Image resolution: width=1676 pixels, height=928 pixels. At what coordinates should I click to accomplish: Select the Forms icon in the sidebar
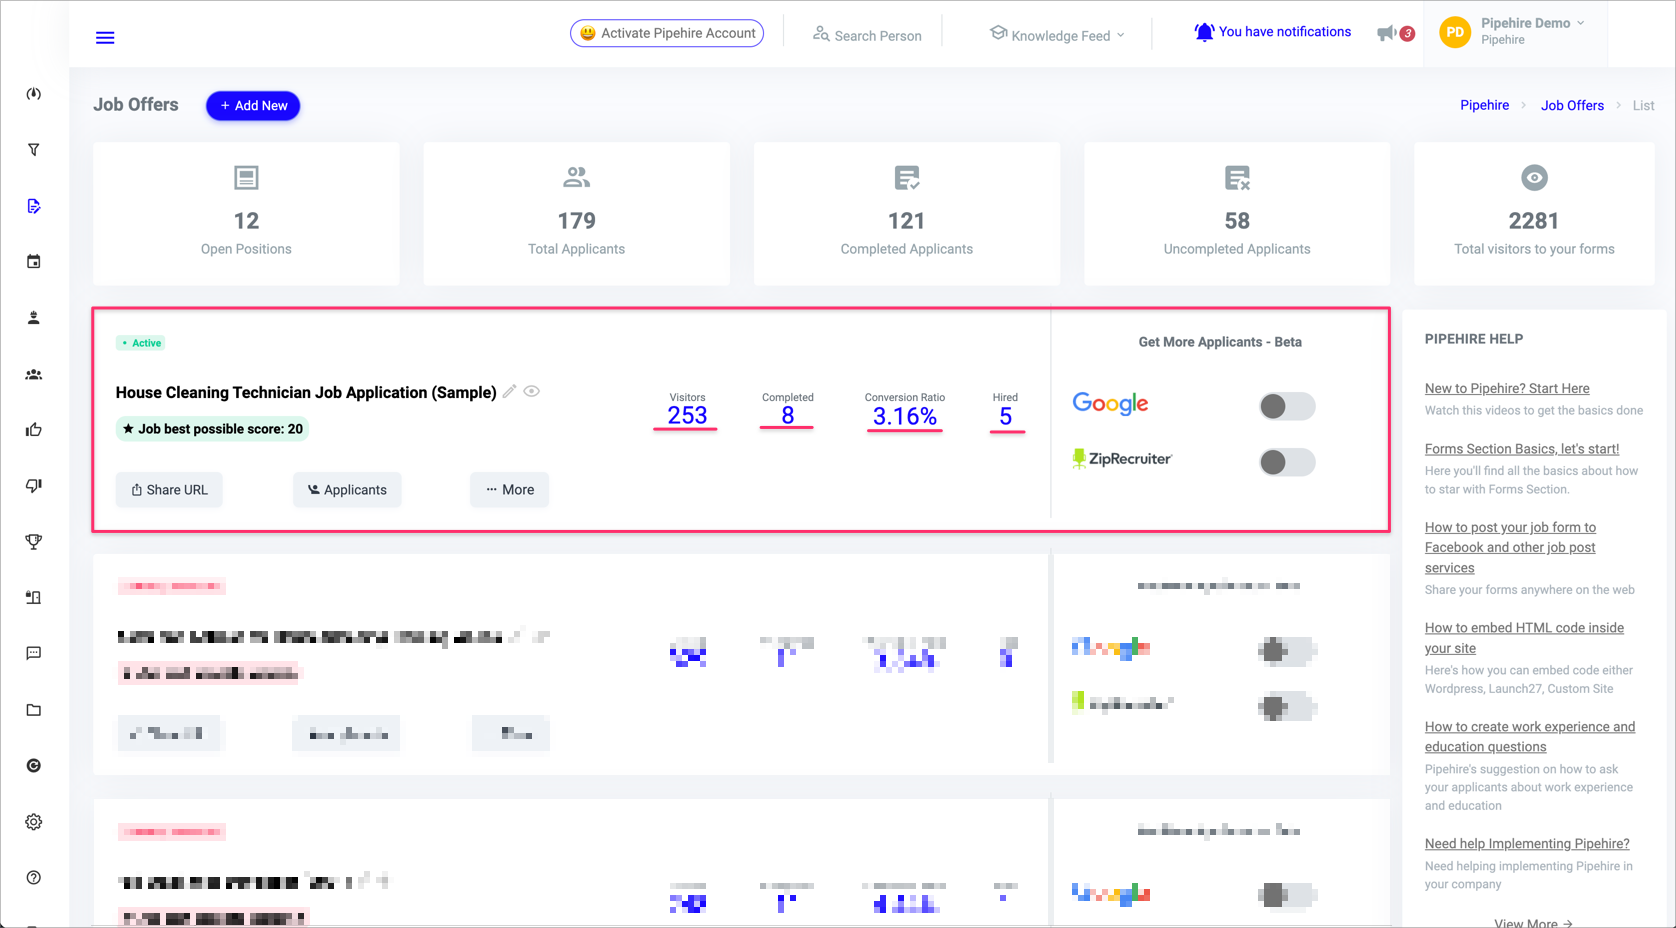(x=33, y=205)
